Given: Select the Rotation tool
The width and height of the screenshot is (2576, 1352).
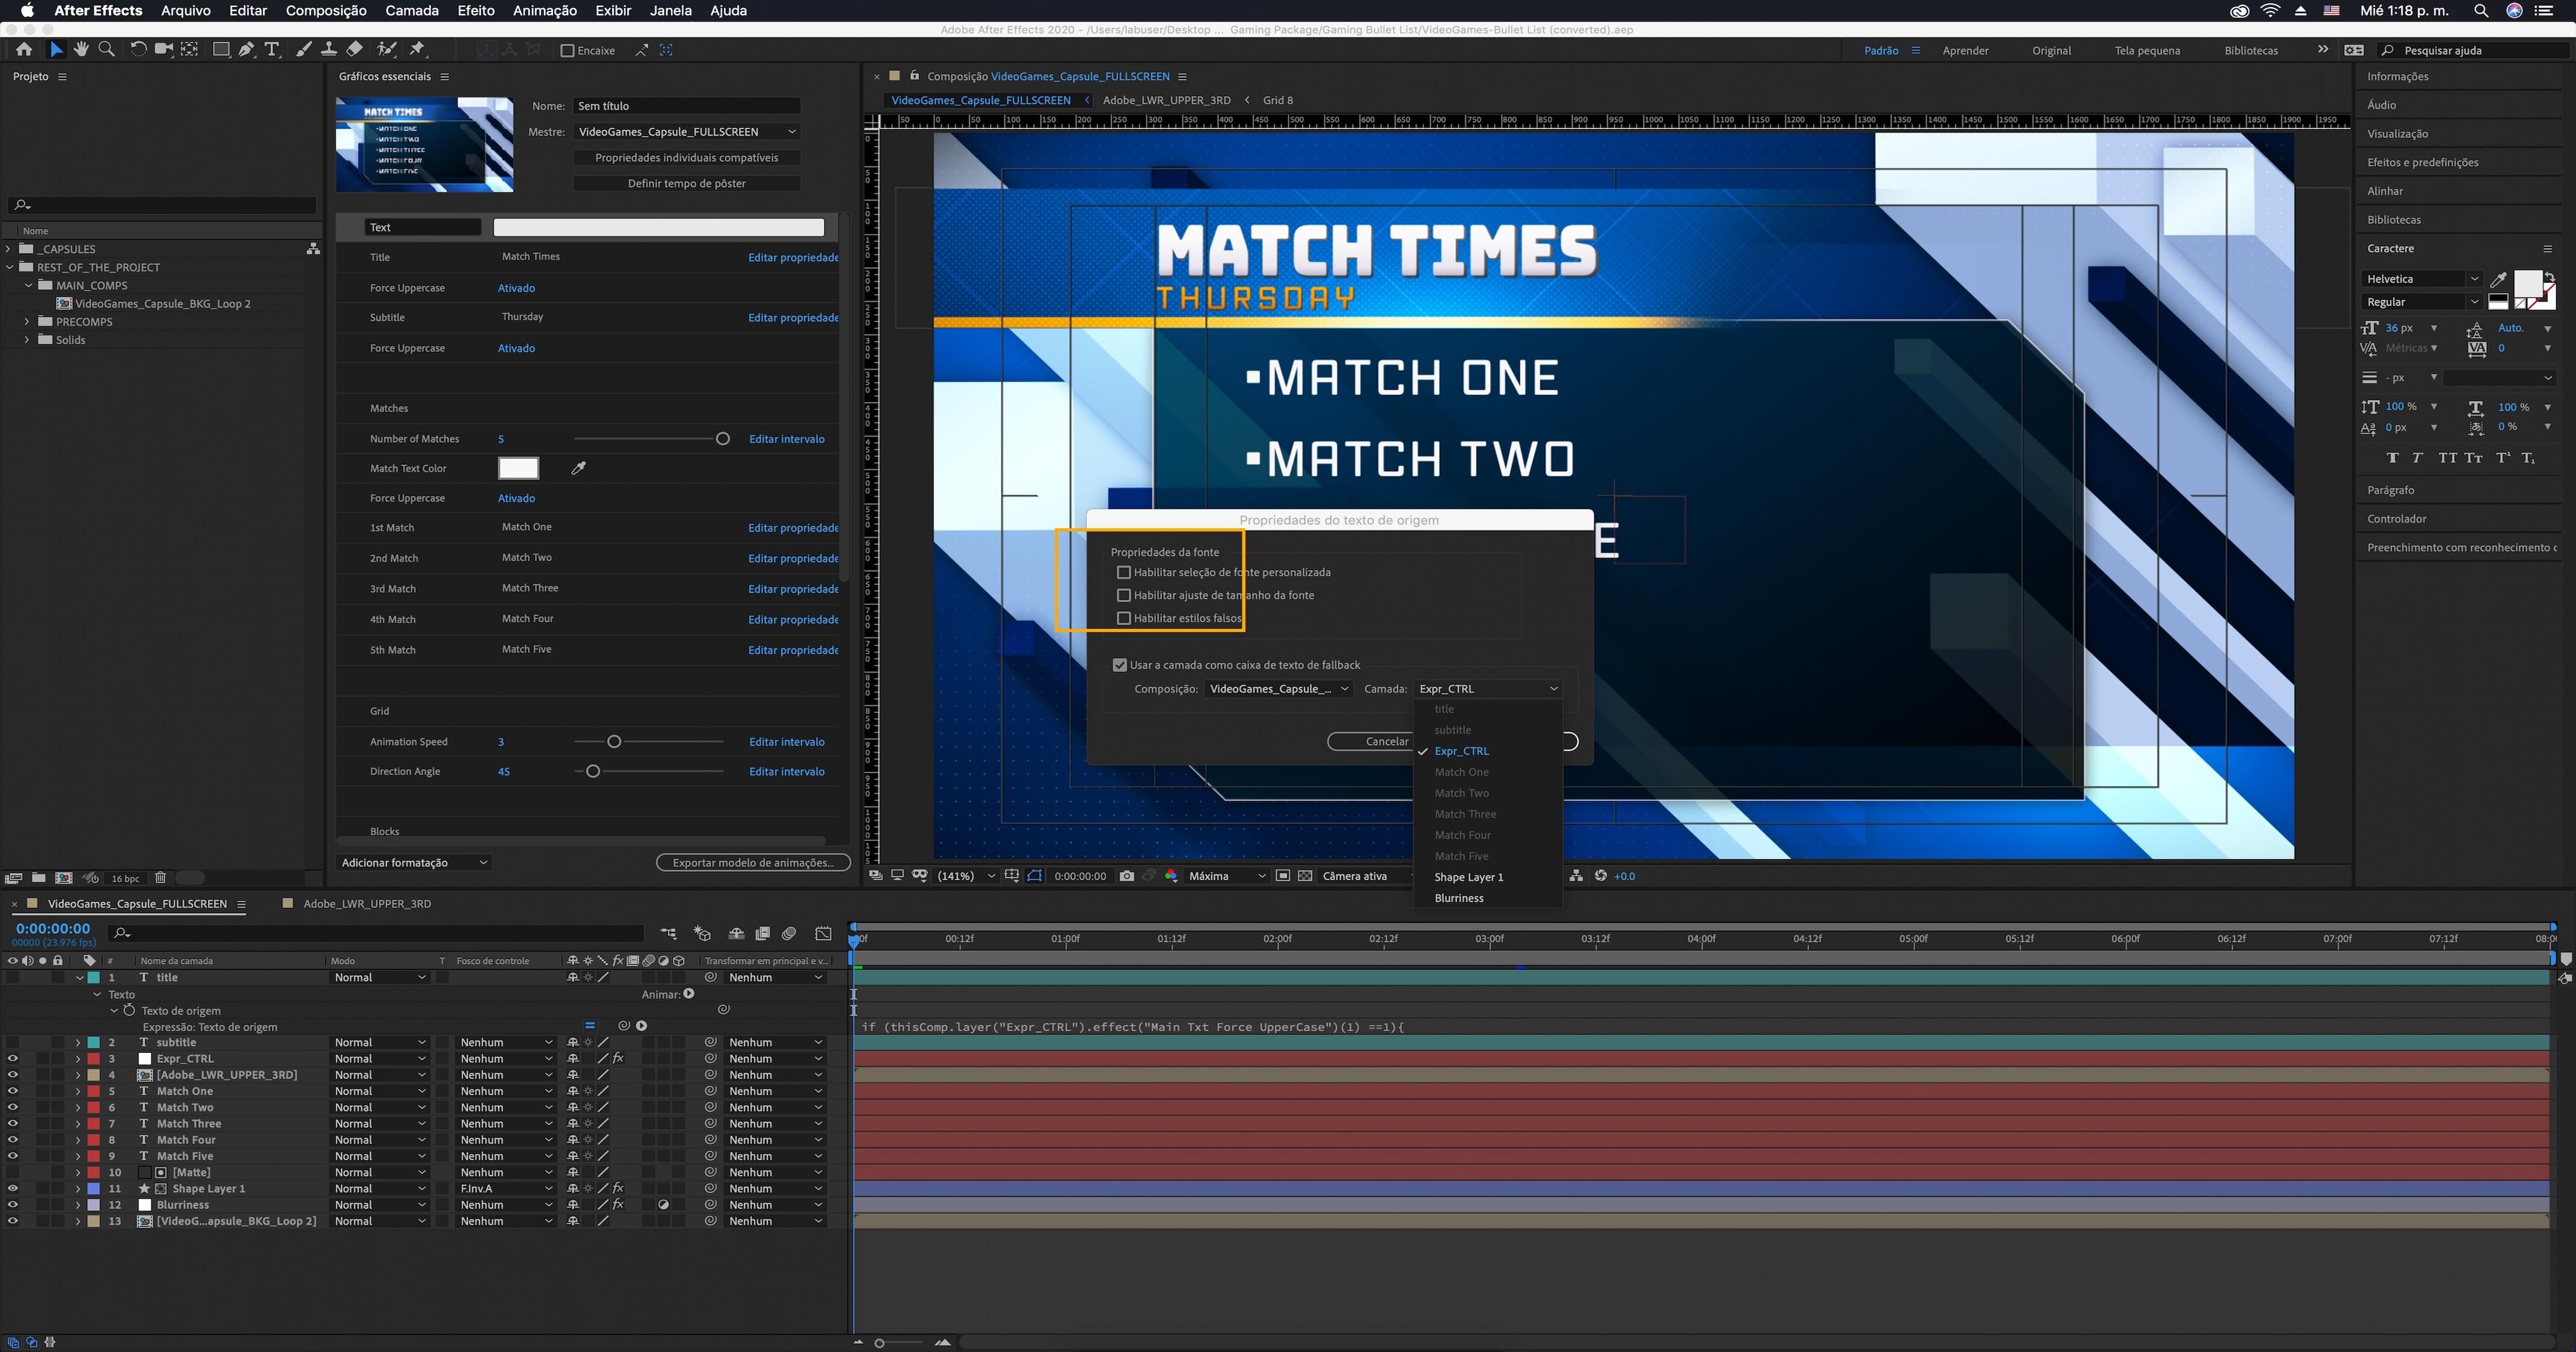Looking at the screenshot, I should 138,49.
